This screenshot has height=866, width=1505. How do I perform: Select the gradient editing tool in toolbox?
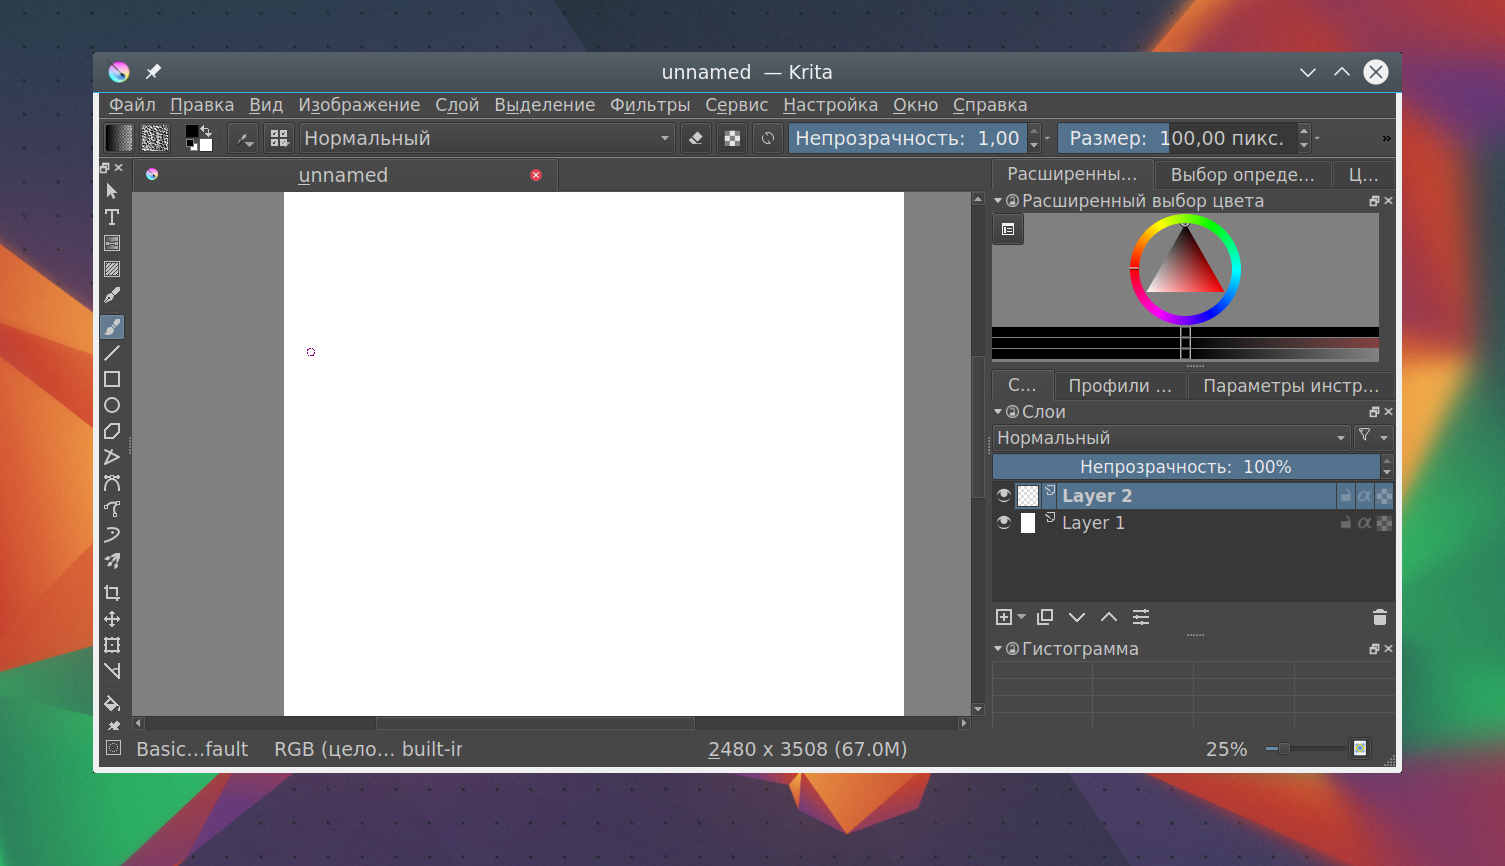coord(112,243)
